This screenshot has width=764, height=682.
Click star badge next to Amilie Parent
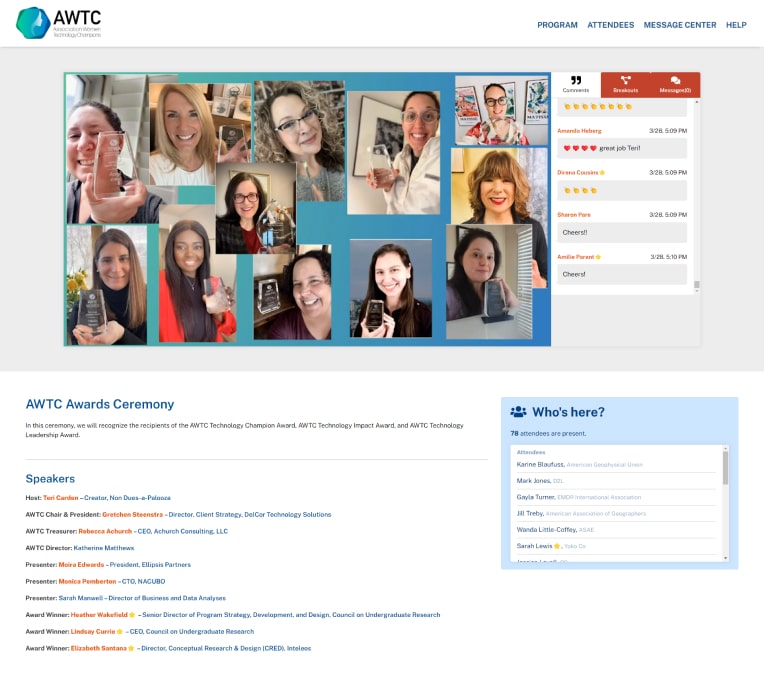click(x=598, y=257)
